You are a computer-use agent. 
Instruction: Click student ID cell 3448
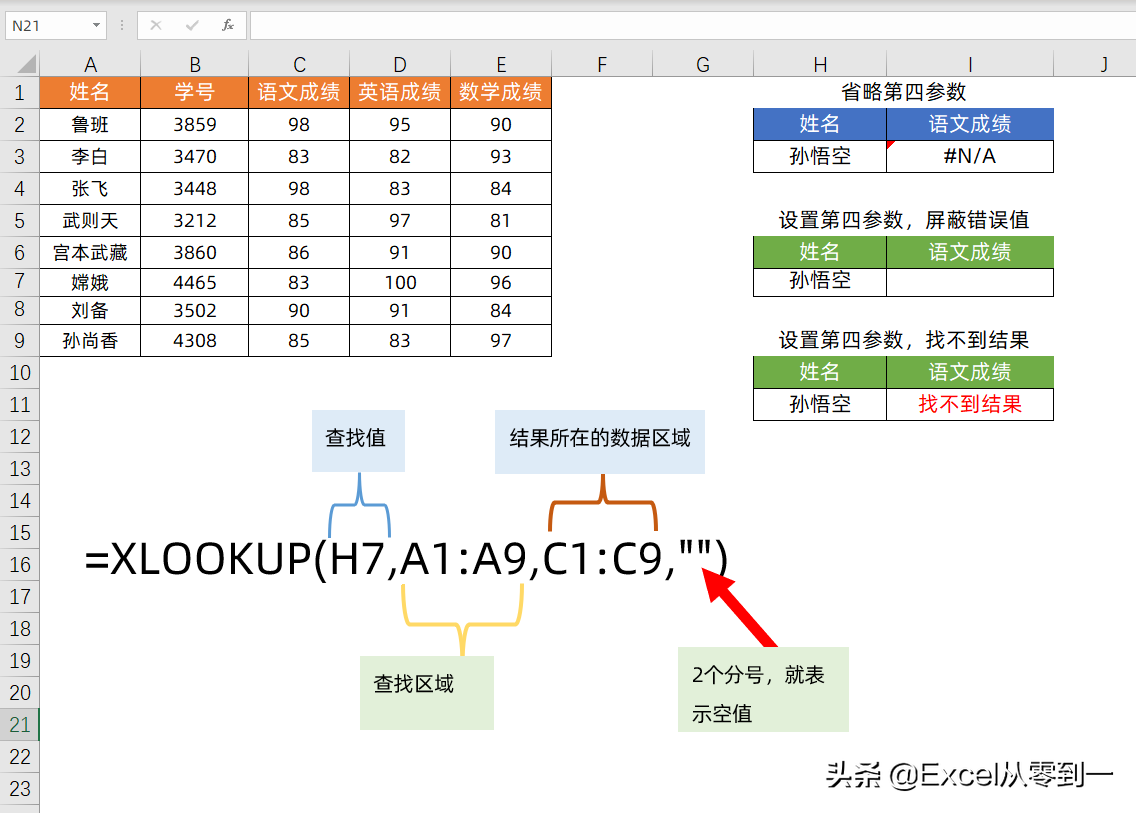pyautogui.click(x=194, y=188)
